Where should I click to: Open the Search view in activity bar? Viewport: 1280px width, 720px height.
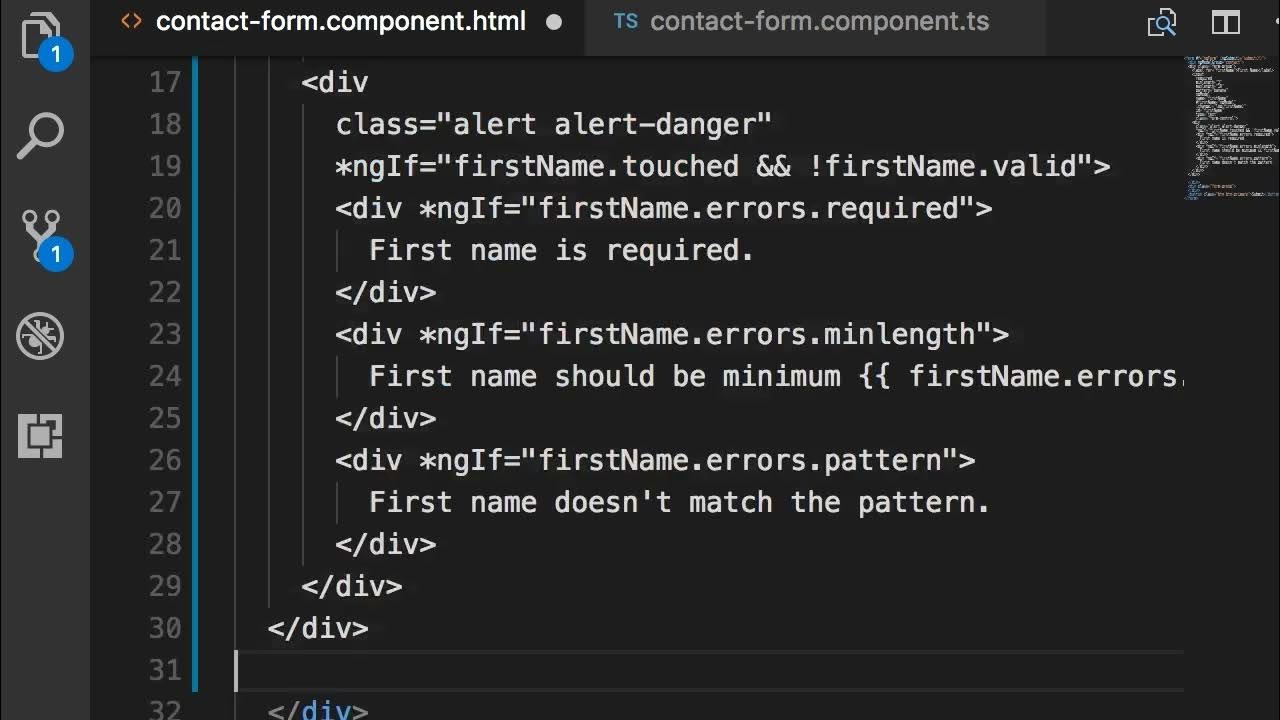41,136
